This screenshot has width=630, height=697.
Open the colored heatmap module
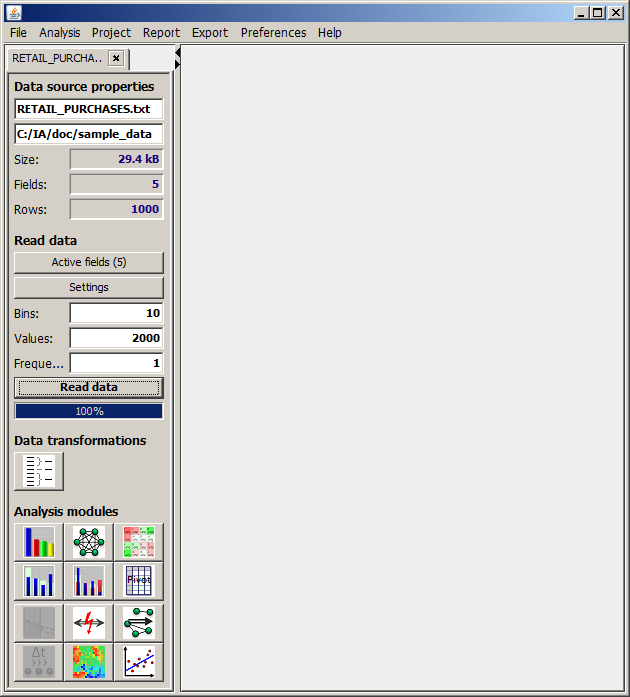point(89,662)
